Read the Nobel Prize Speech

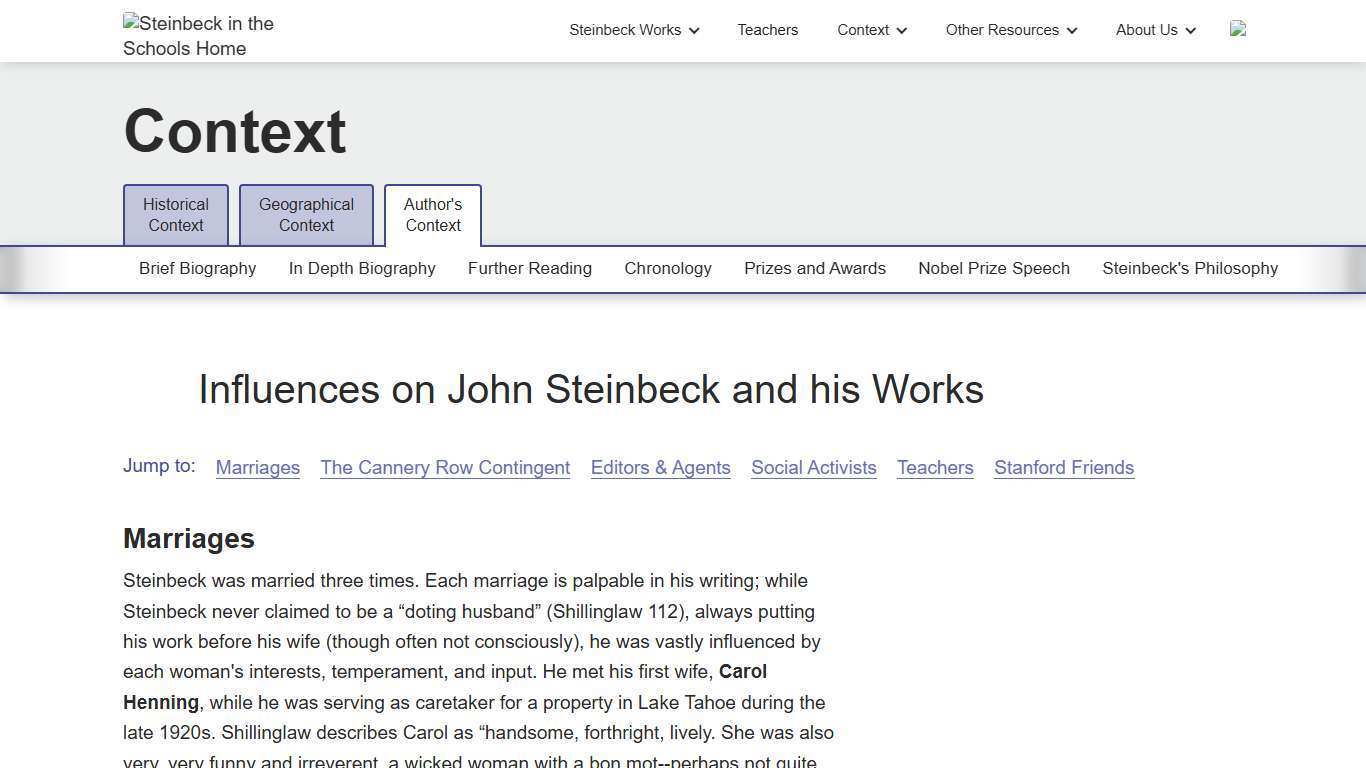(993, 268)
